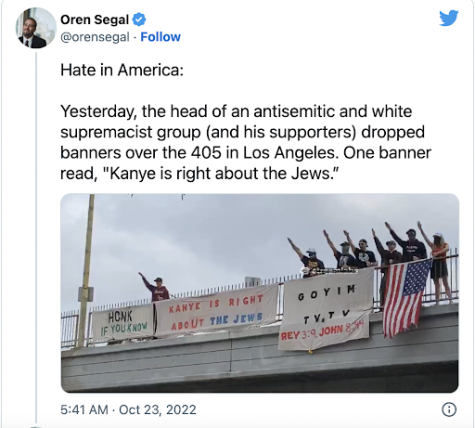
Task: Open the tweet info circle icon
Action: coord(449,409)
